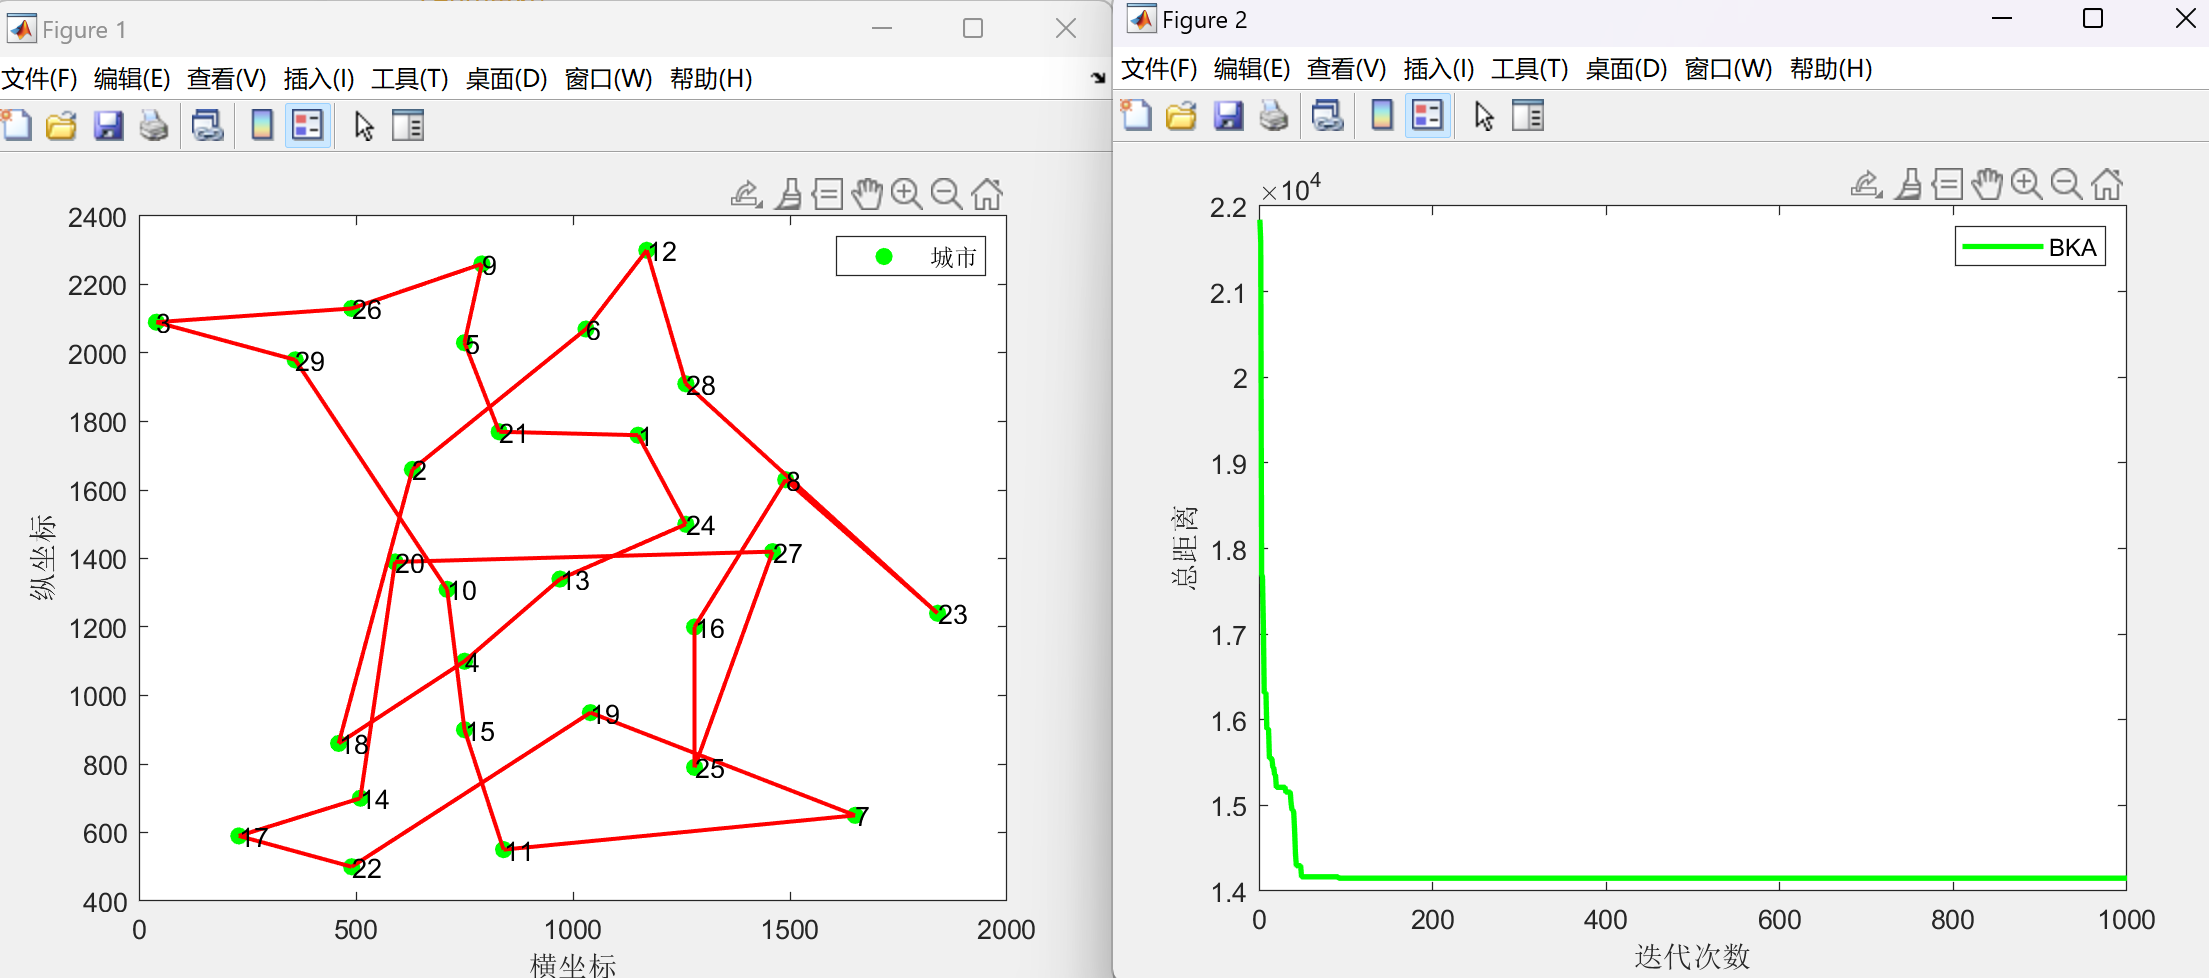Viewport: 2209px width, 978px height.
Task: Open Property Inspector from Figure 1 toolbar
Action: click(408, 126)
